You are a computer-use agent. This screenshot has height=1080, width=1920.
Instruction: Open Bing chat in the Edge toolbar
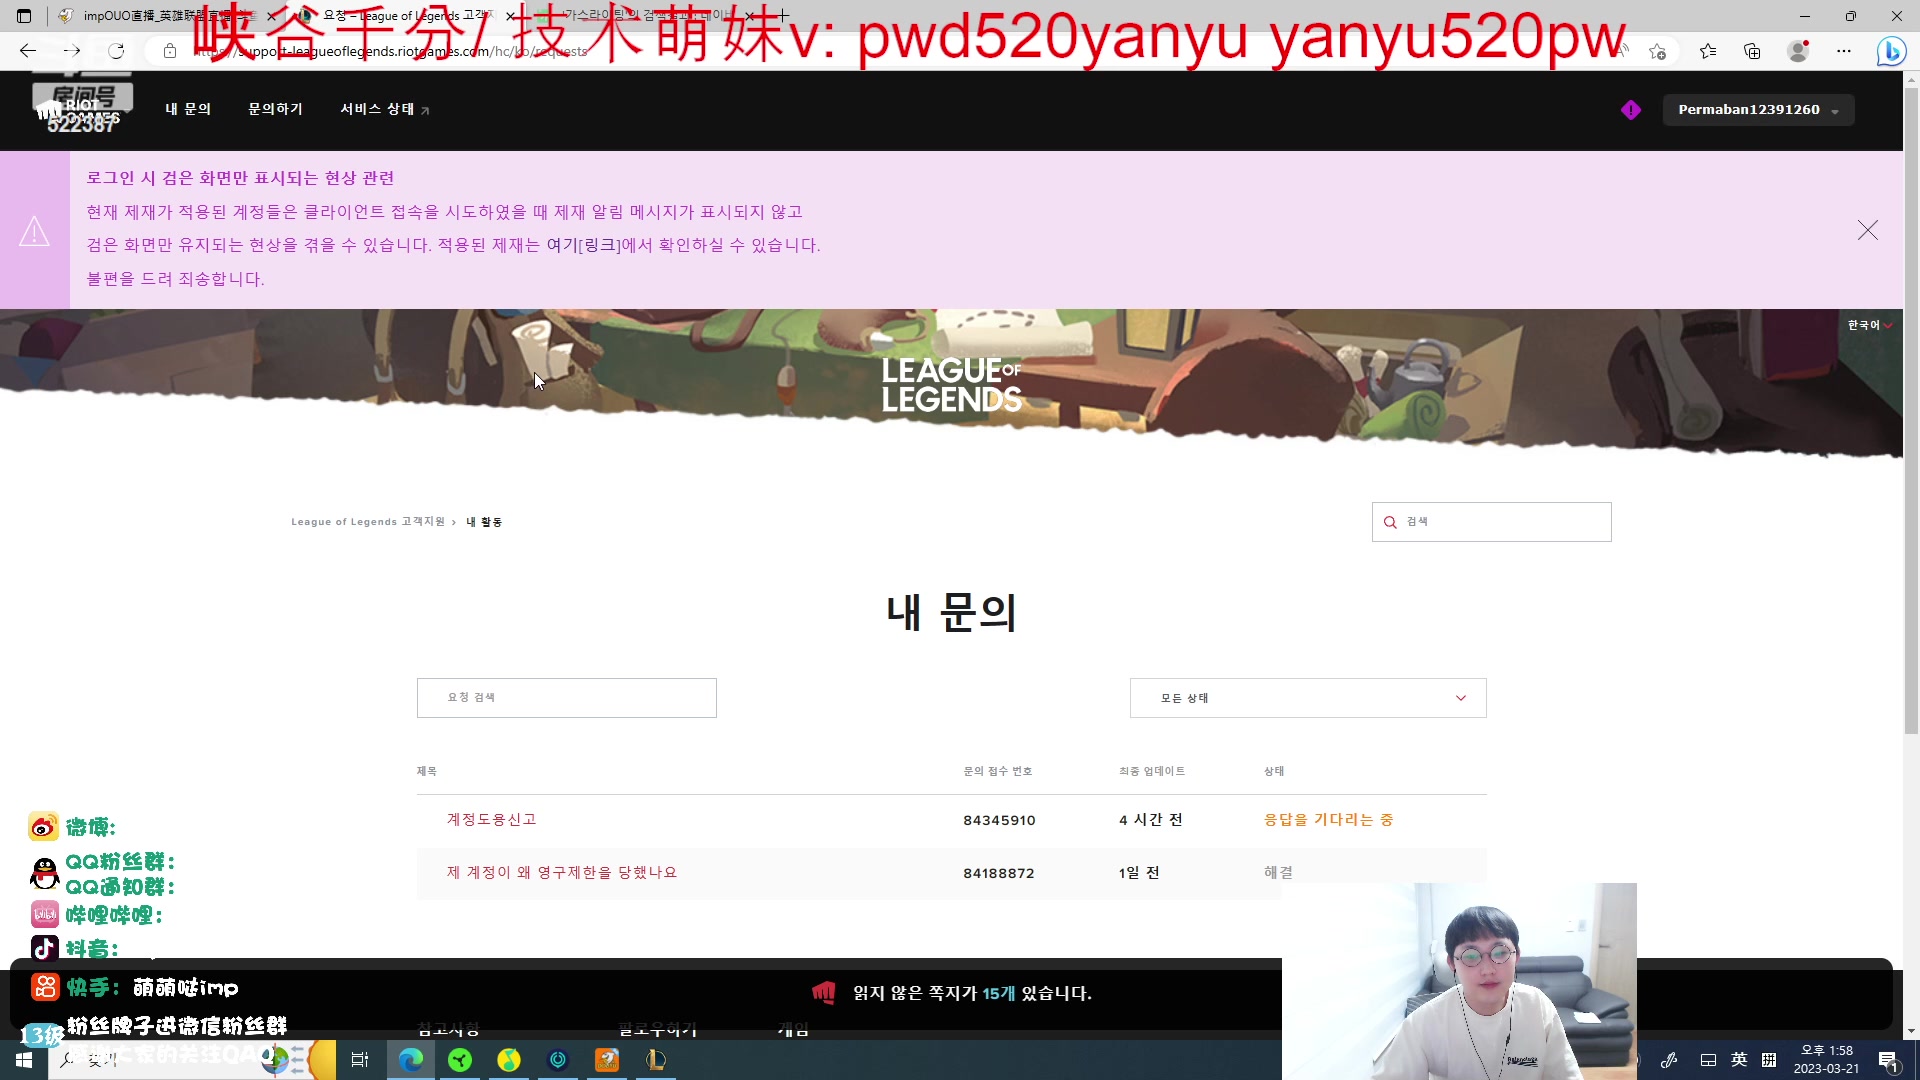(1891, 51)
